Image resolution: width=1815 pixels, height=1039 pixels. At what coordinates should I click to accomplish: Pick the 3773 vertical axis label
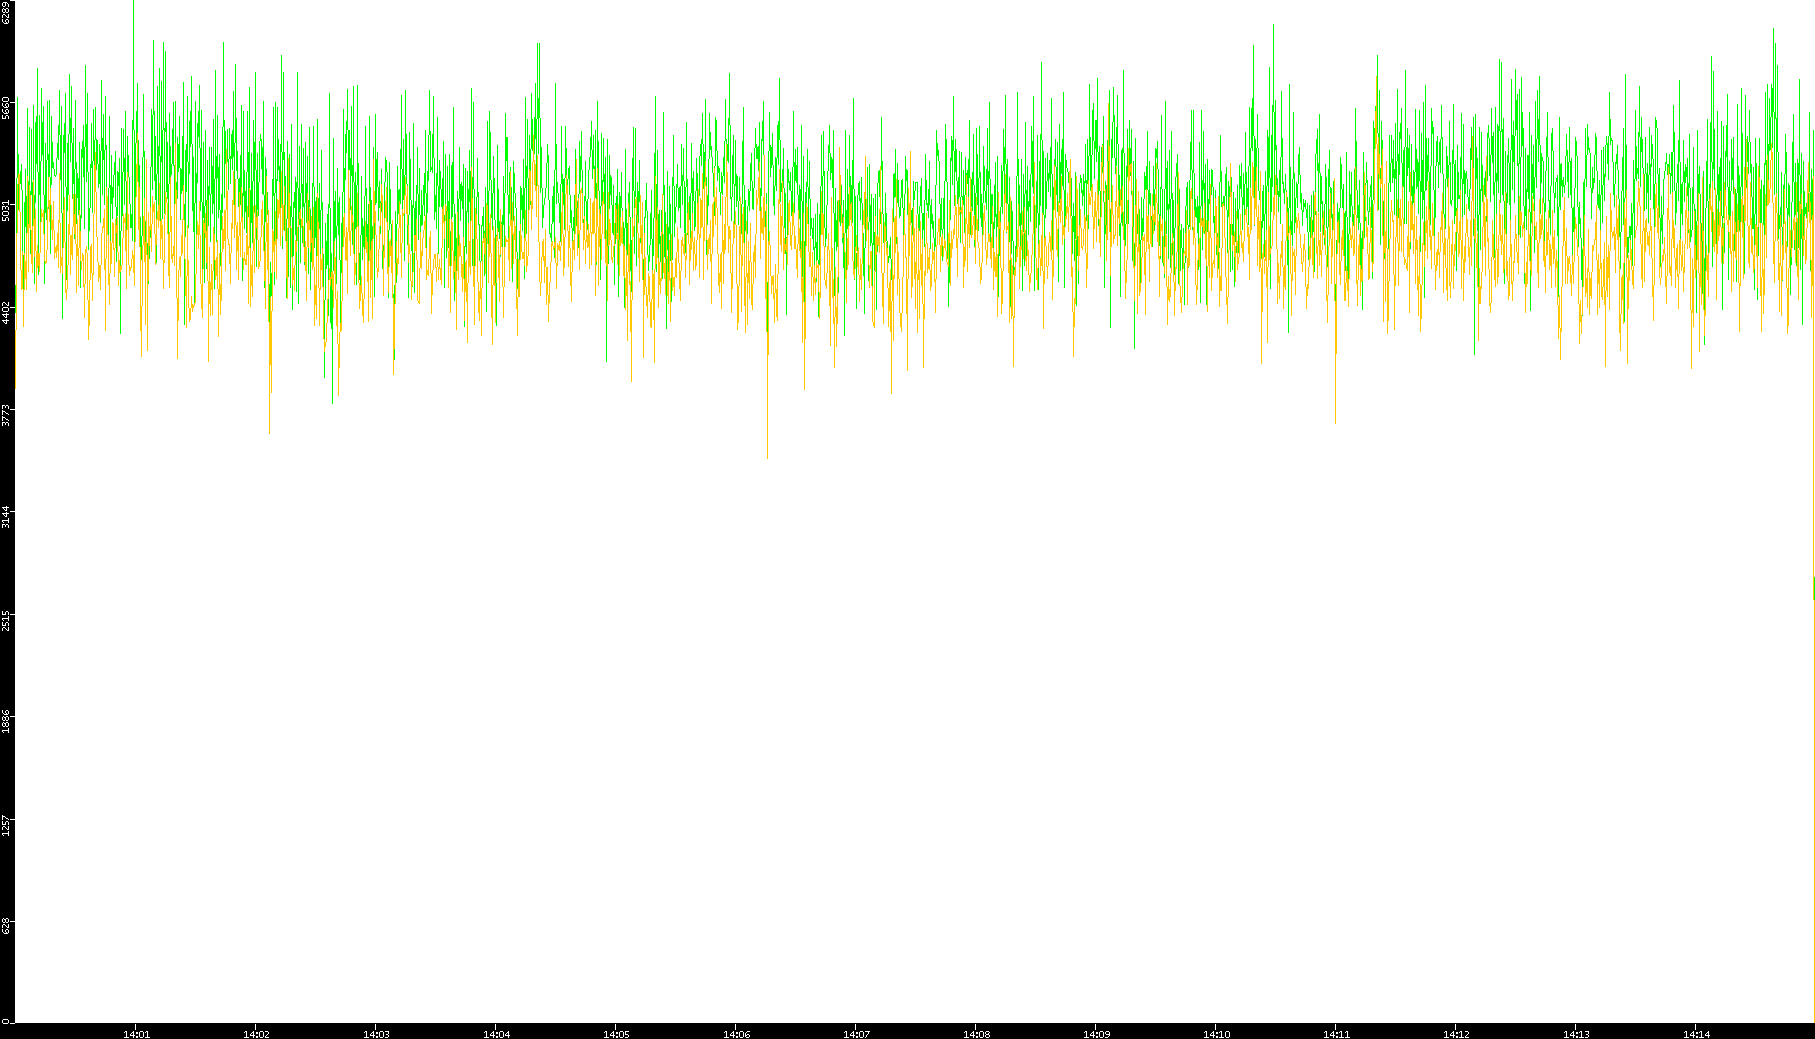click(x=6, y=414)
